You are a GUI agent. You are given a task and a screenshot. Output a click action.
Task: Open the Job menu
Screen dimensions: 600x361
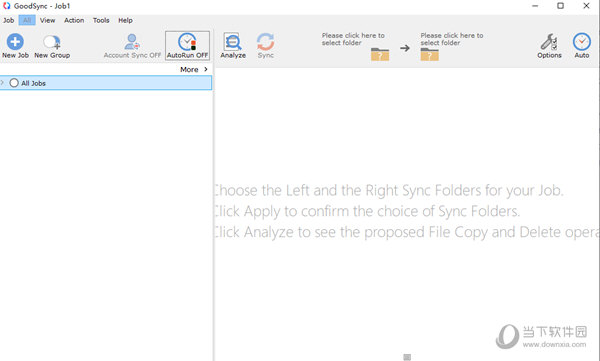click(8, 20)
